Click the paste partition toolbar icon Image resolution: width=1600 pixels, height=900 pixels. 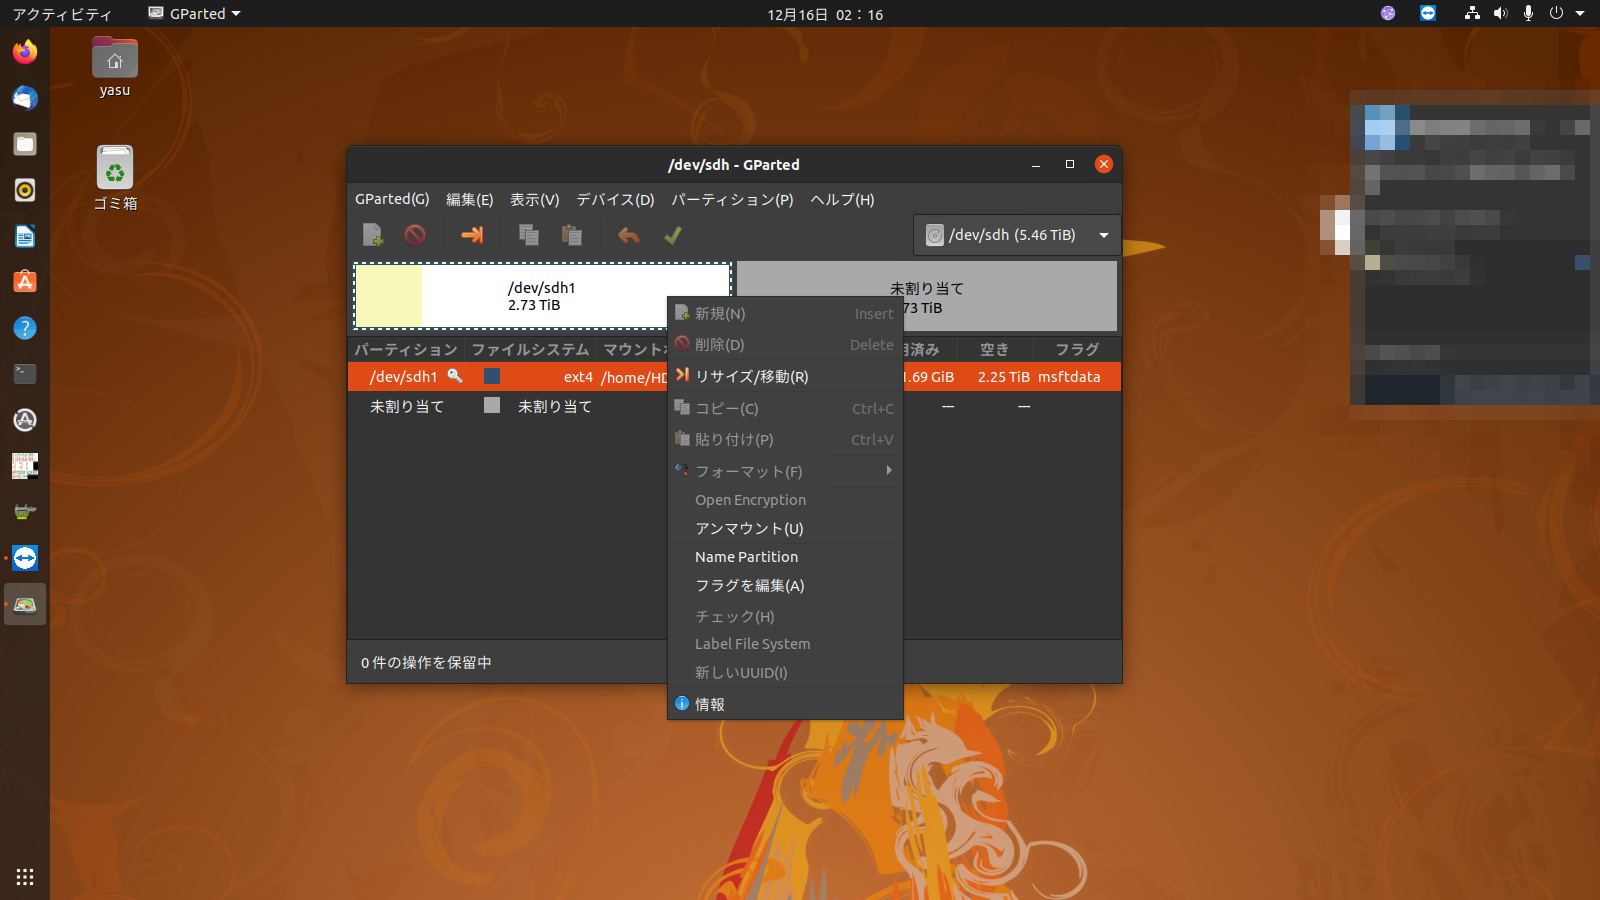(x=572, y=235)
